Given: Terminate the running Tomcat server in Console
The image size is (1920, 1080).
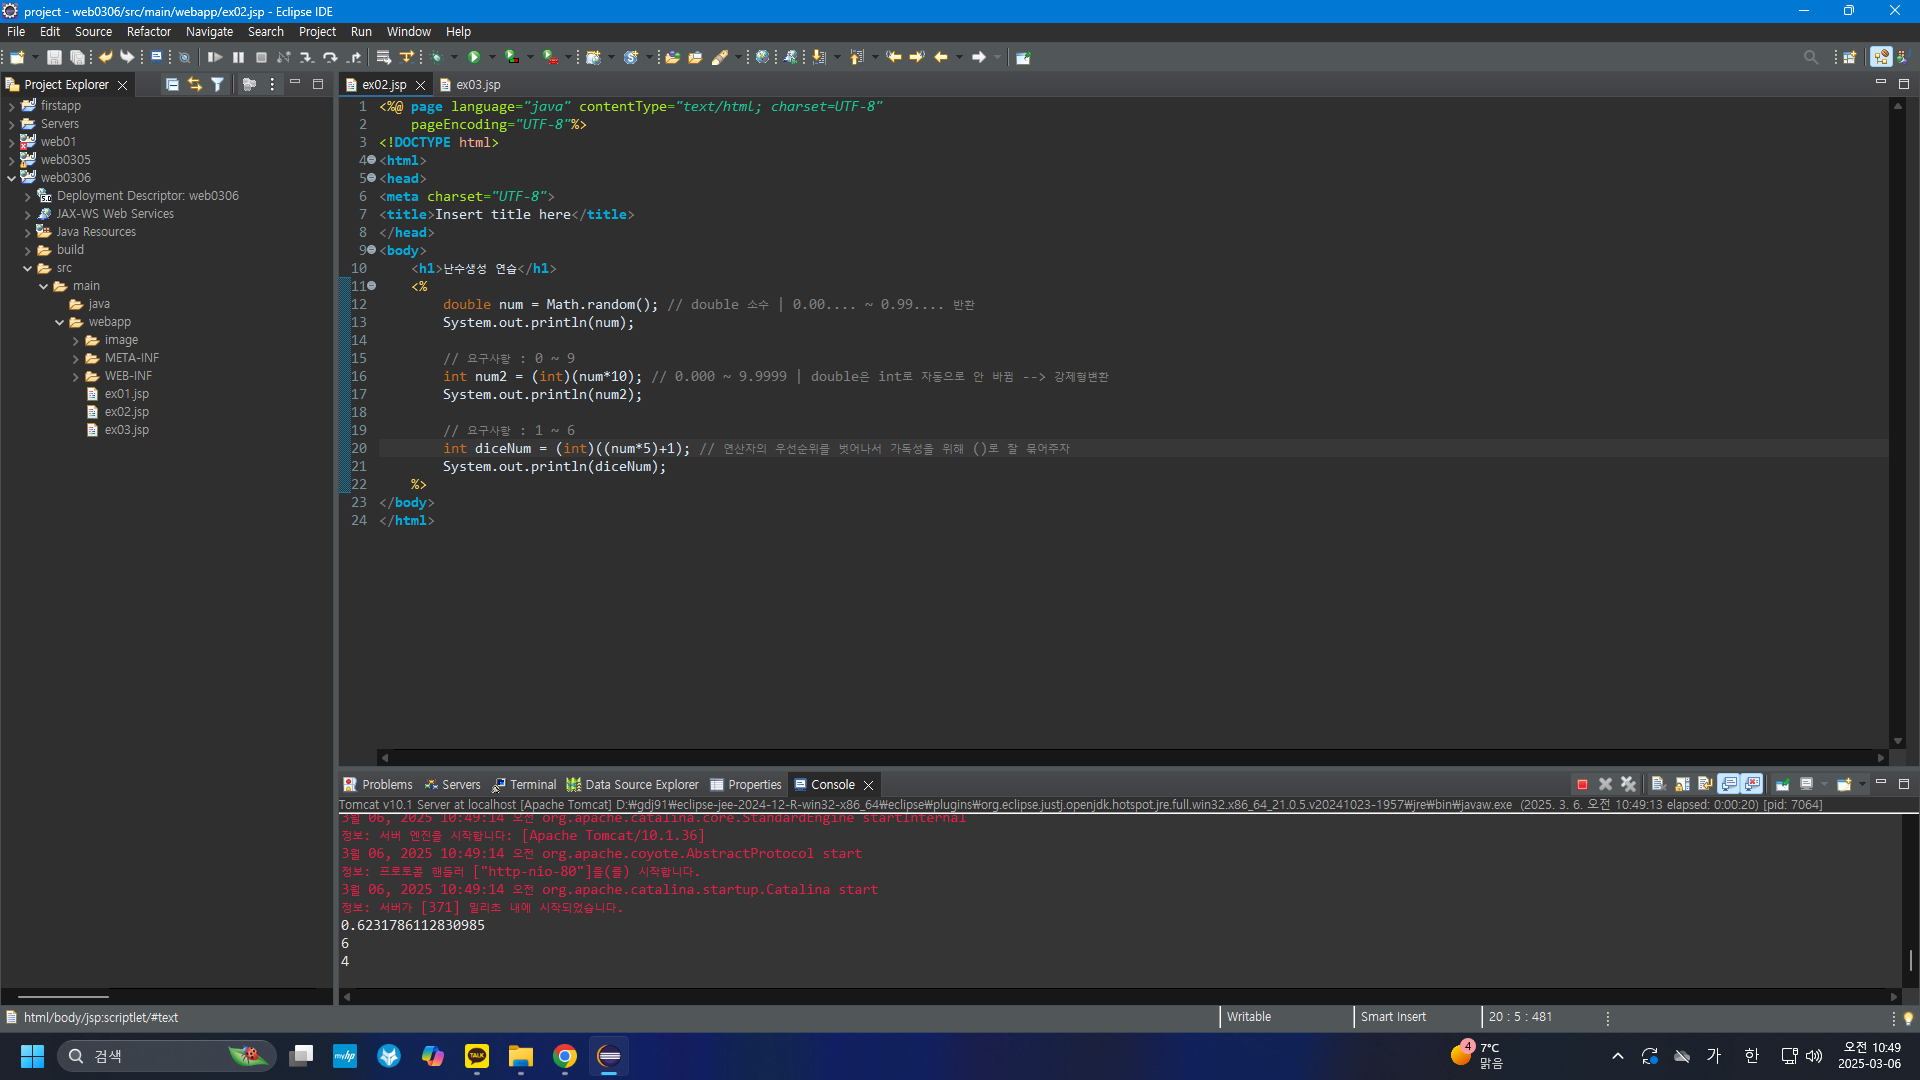Looking at the screenshot, I should pyautogui.click(x=1582, y=785).
